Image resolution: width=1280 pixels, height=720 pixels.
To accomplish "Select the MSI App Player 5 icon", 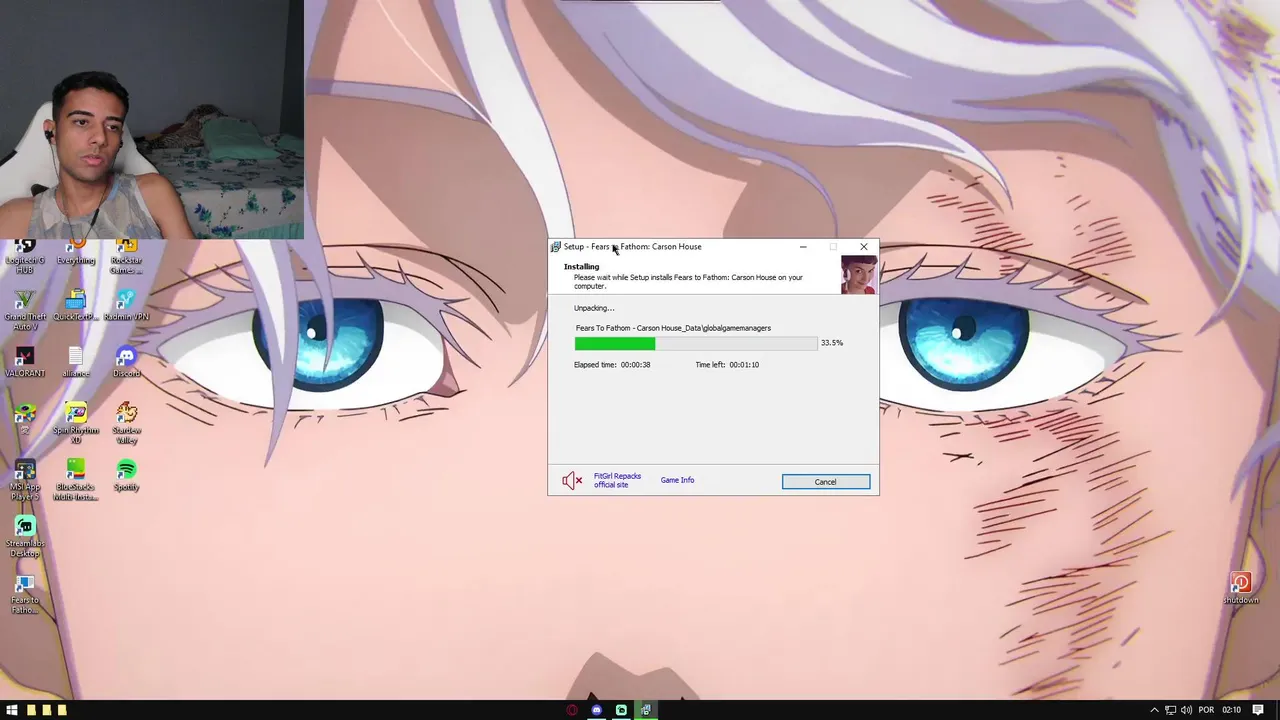I will 25,480.
